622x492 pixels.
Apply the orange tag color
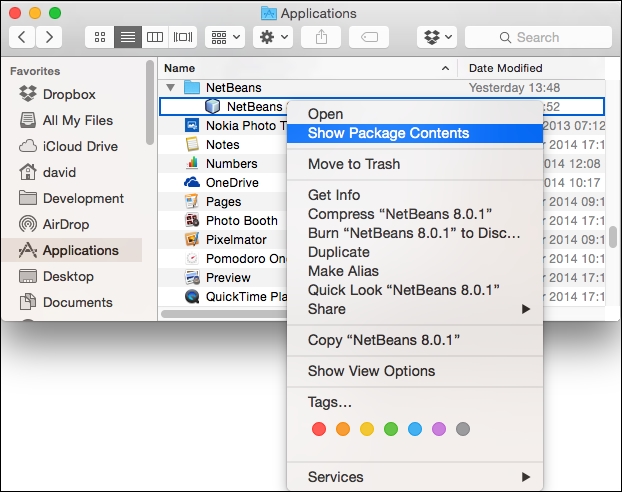(343, 429)
